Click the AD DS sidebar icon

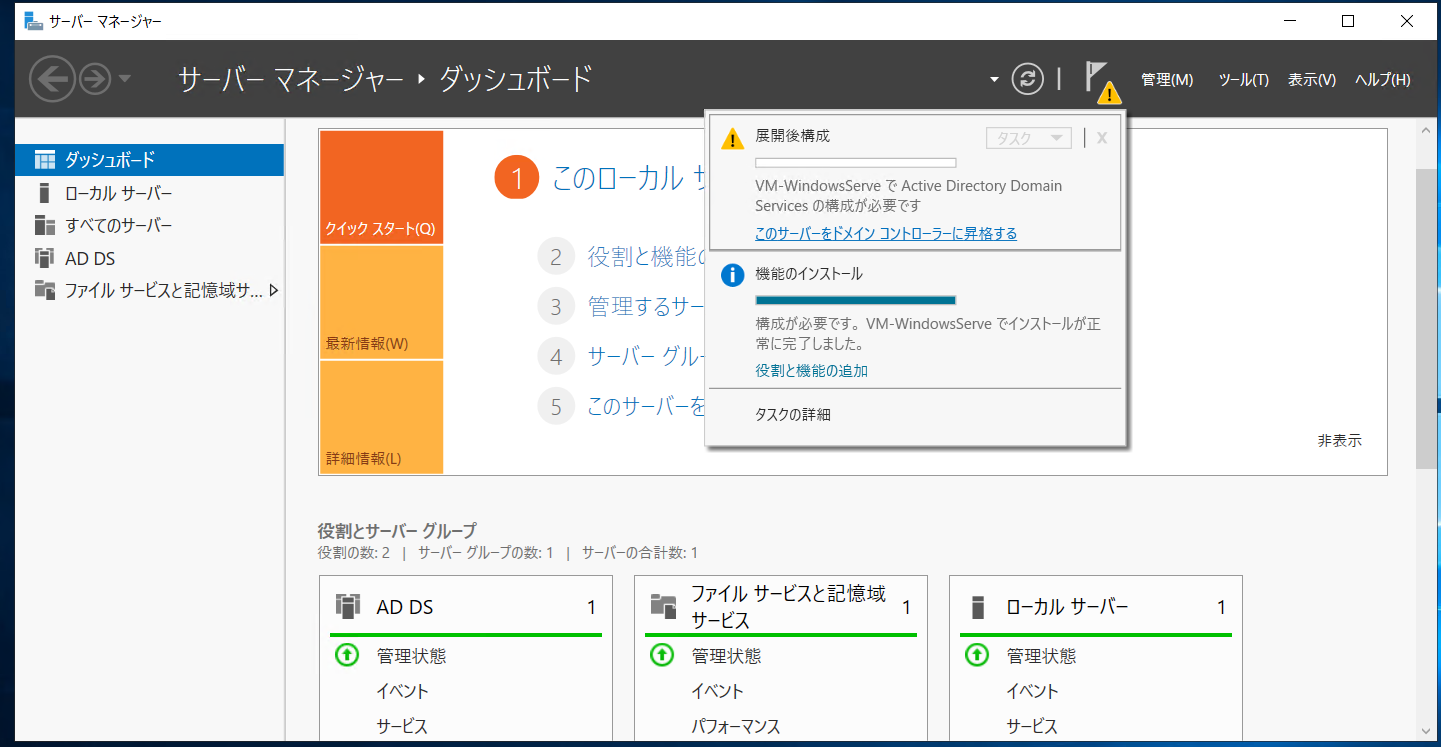(44, 258)
